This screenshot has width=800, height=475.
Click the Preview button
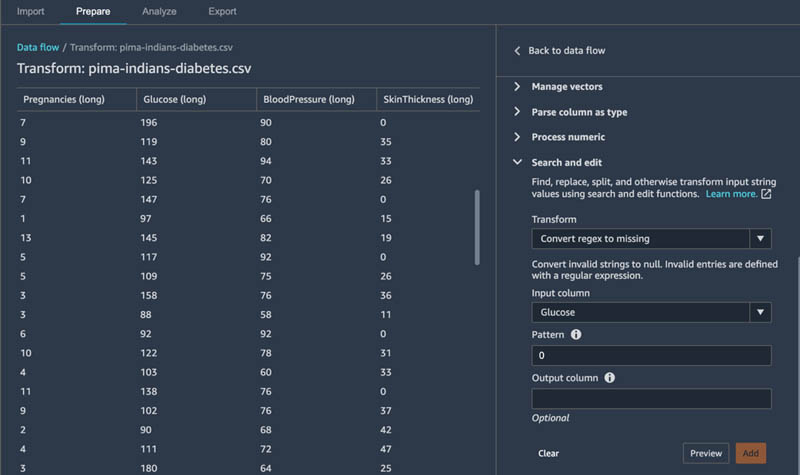point(706,453)
